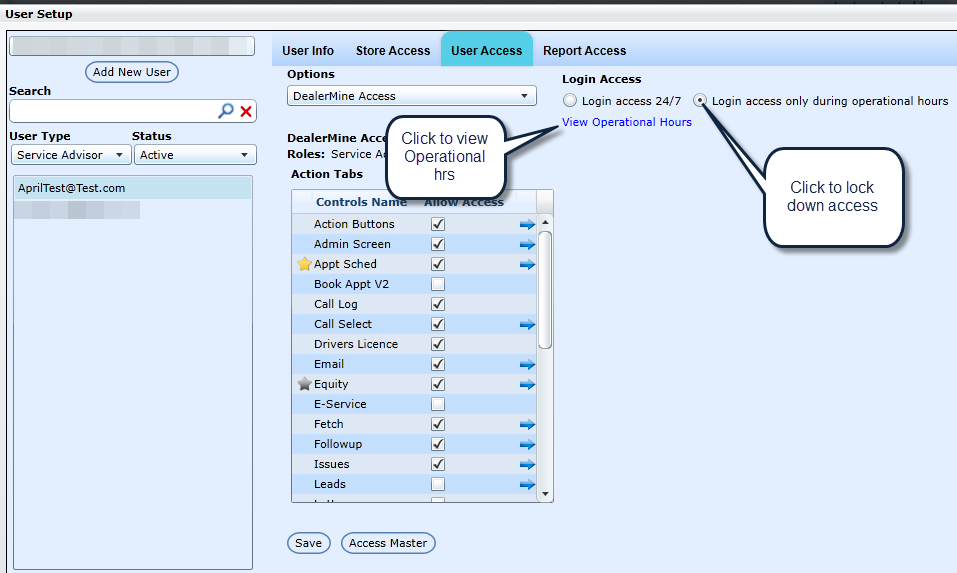The height and width of the screenshot is (573, 957).
Task: Click the blue arrow for Followup
Action: [x=527, y=444]
